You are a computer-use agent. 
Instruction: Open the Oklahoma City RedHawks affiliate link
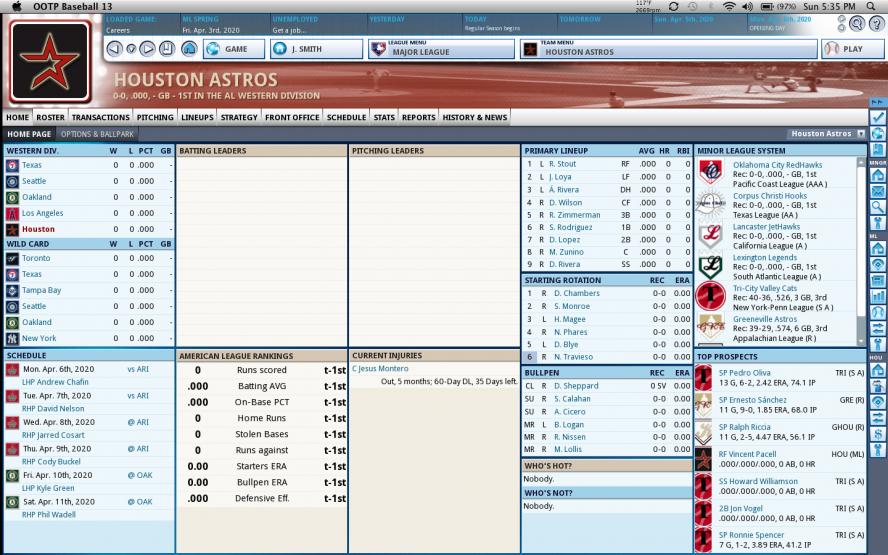(778, 165)
